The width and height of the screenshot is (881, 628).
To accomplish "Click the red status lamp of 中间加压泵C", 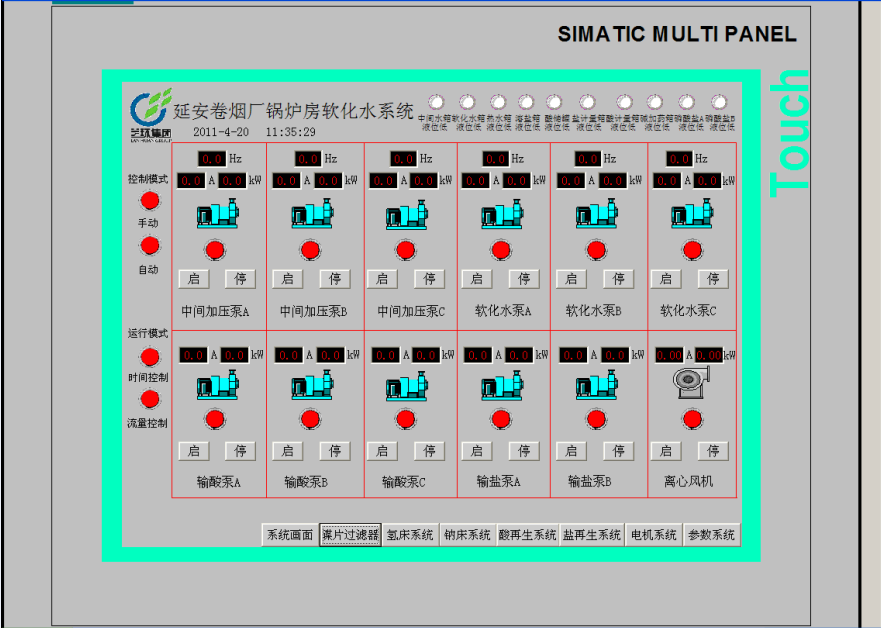I will (x=404, y=249).
